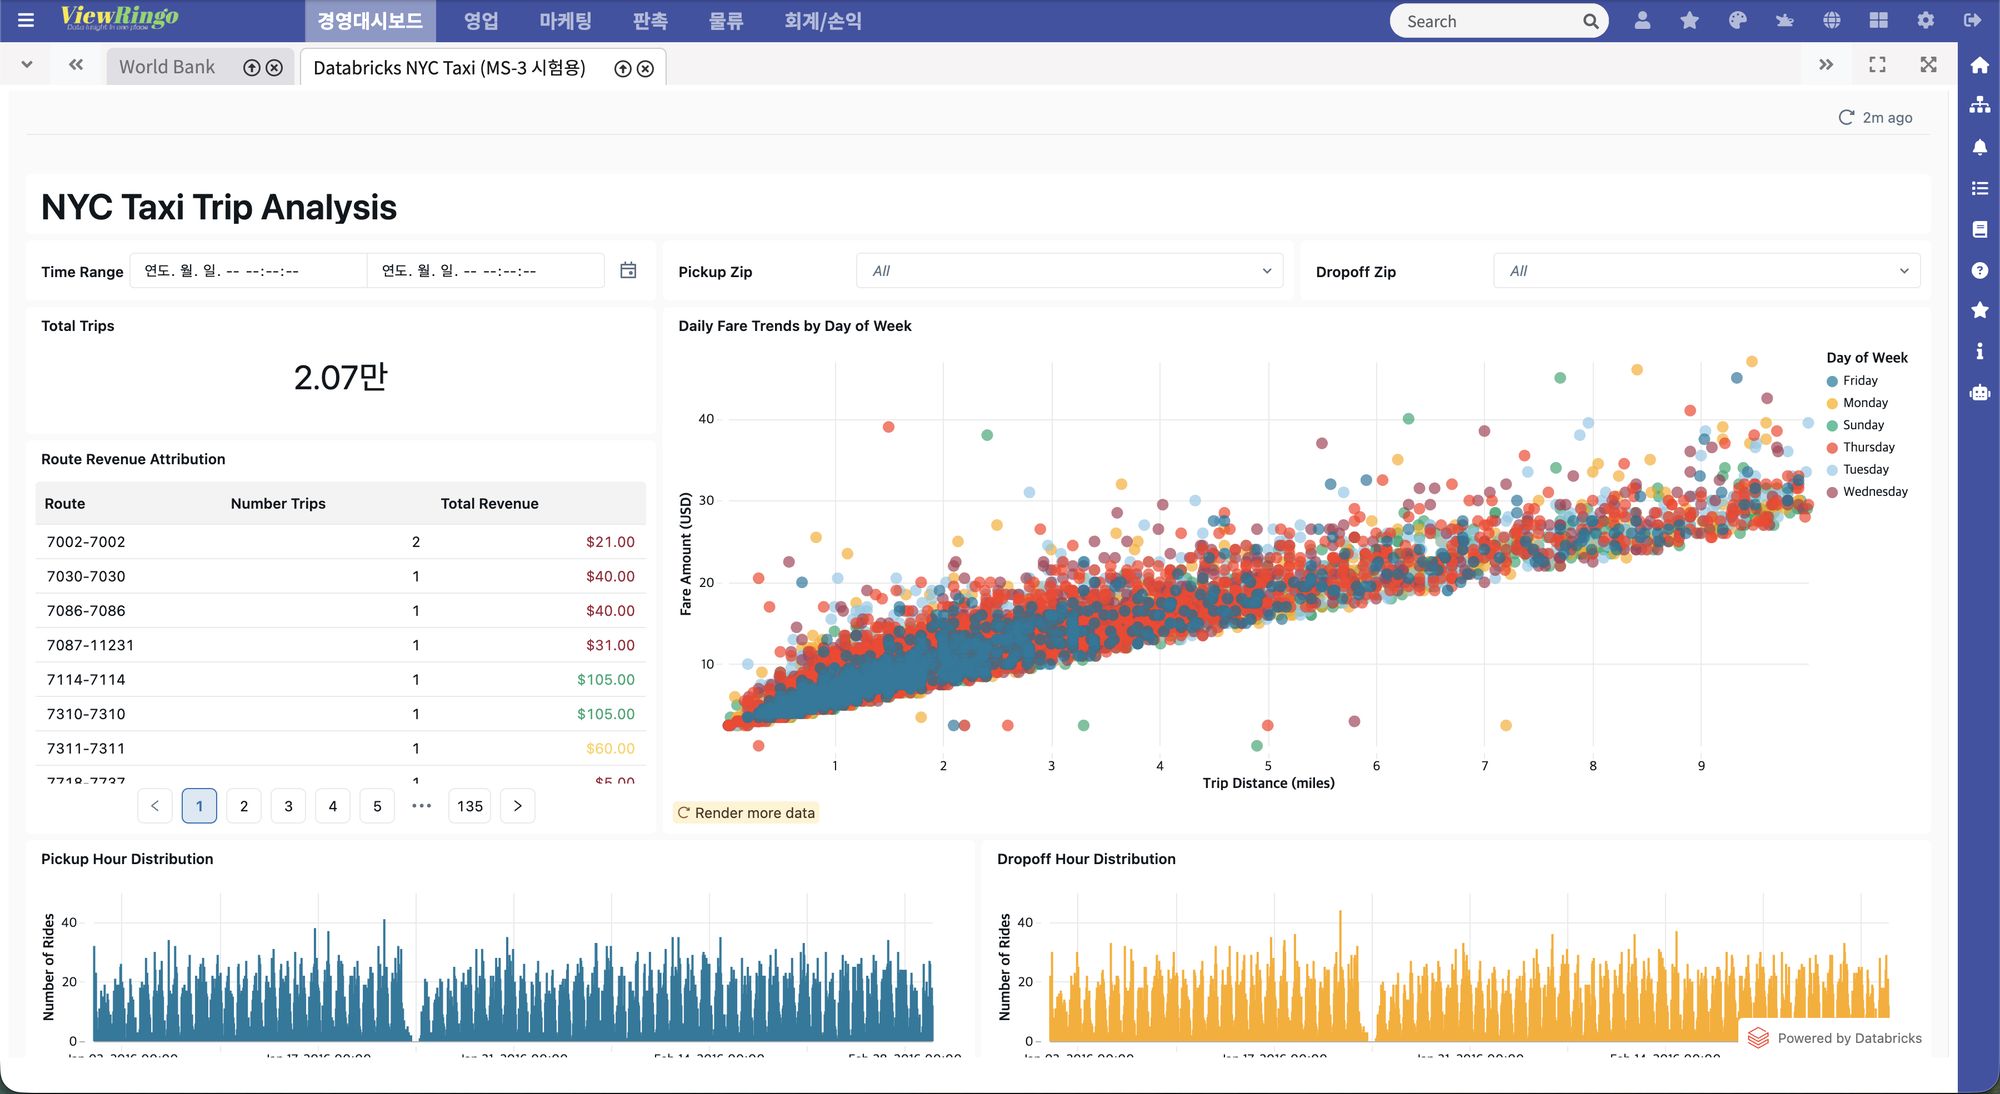Screen dimensions: 2000x1094
Task: Click the help question mark icon
Action: (1979, 270)
